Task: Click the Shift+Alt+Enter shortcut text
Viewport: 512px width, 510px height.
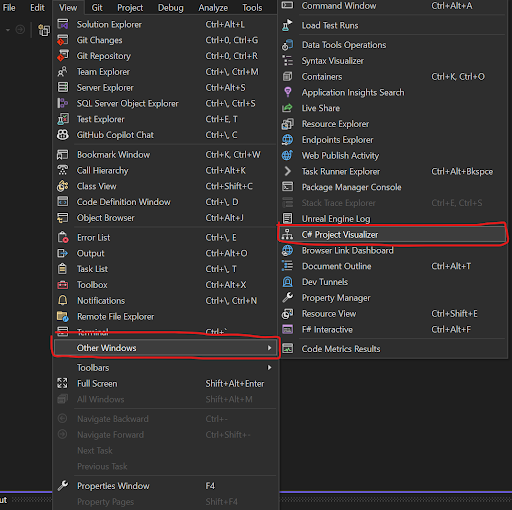Action: tap(235, 384)
